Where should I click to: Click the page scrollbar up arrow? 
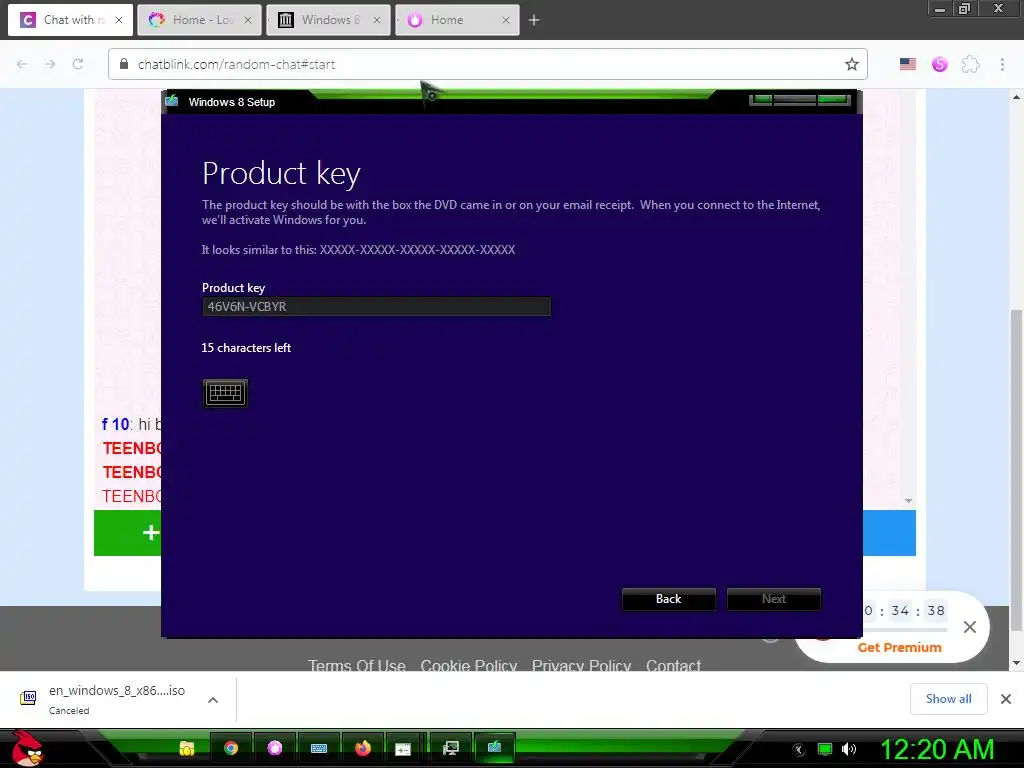click(x=1016, y=97)
